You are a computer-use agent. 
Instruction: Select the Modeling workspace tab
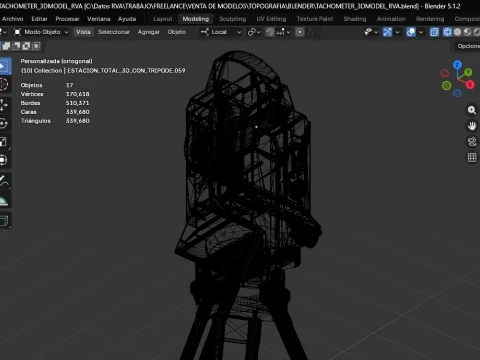[196, 19]
